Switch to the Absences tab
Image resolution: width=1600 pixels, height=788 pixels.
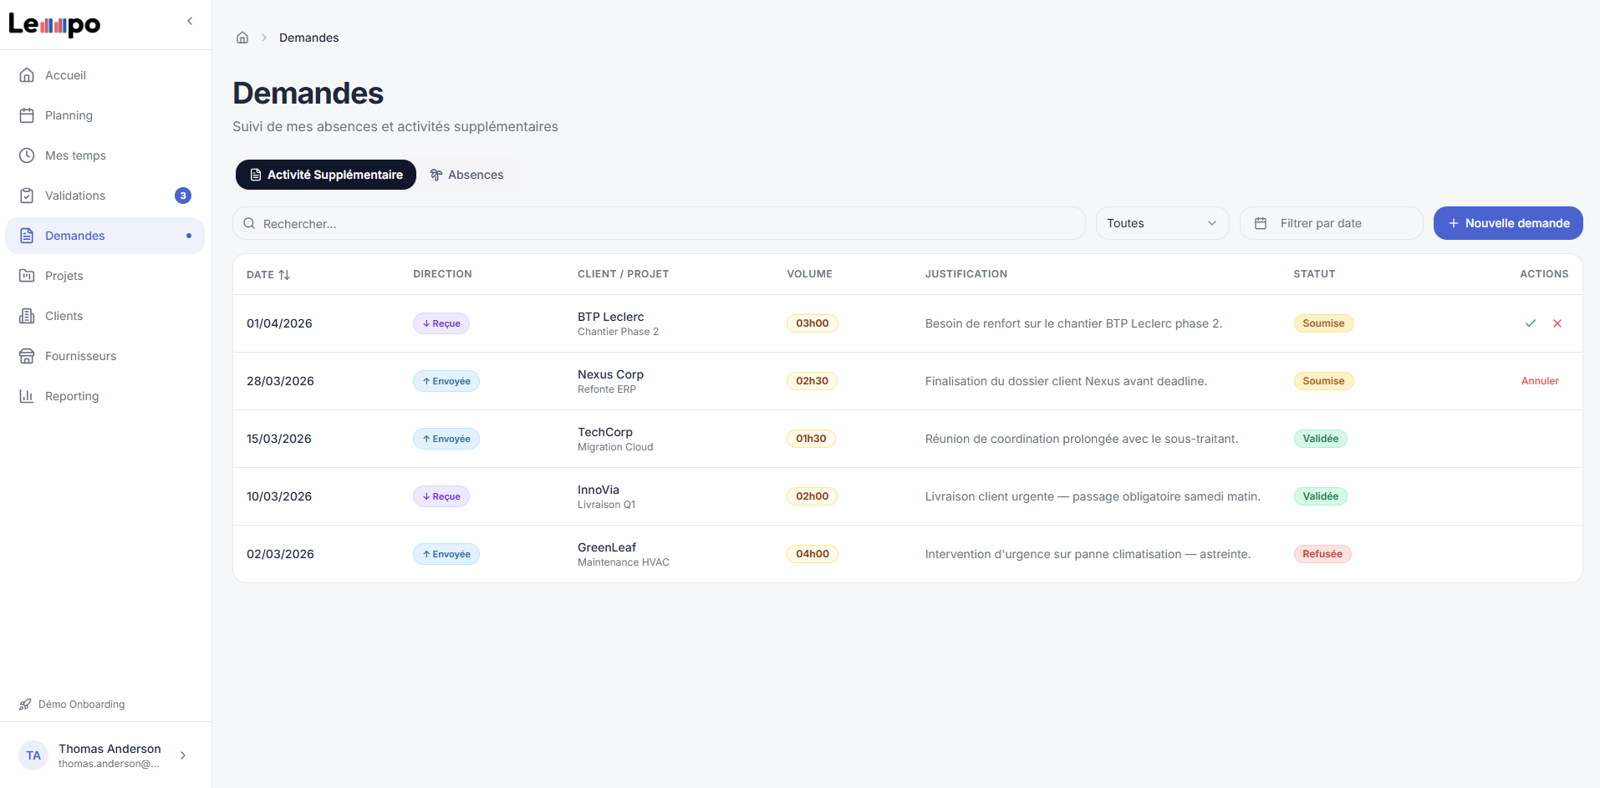[467, 175]
